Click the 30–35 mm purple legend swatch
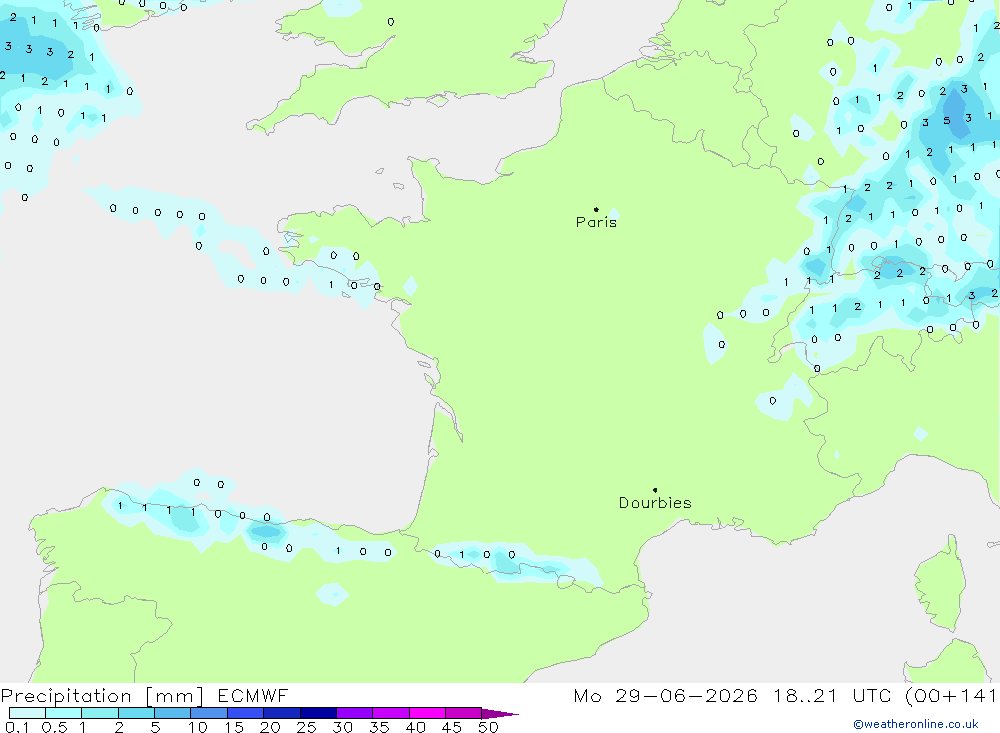The width and height of the screenshot is (1000, 733). pos(355,713)
